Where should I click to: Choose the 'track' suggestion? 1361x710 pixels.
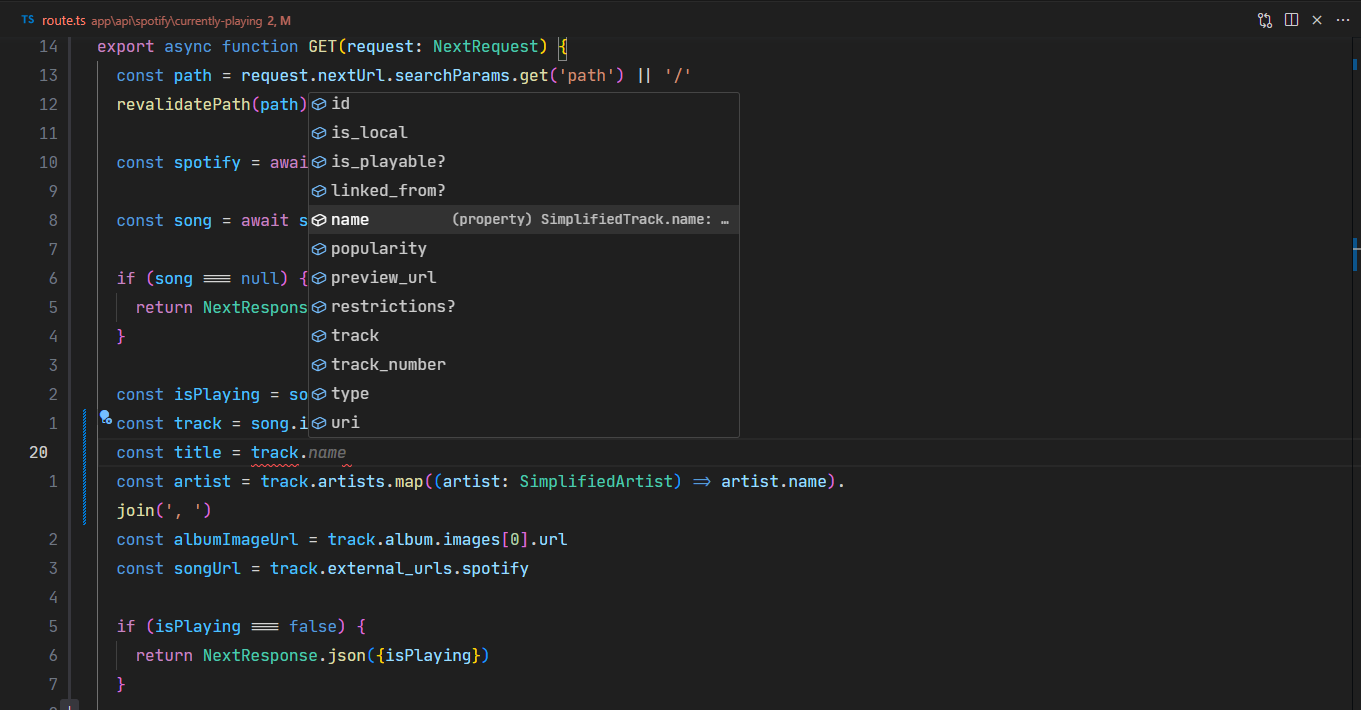[523, 336]
